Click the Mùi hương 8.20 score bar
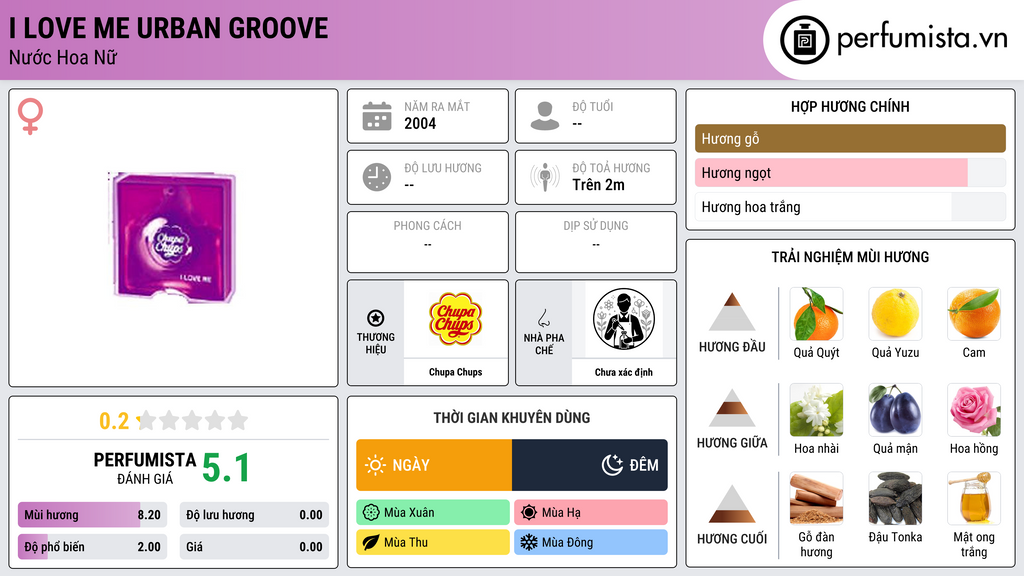 coord(92,515)
